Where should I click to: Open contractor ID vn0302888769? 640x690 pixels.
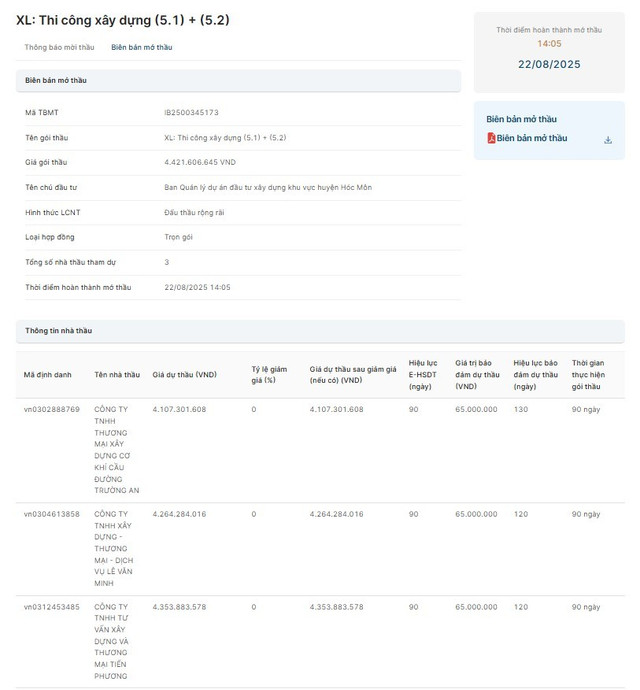pyautogui.click(x=52, y=410)
